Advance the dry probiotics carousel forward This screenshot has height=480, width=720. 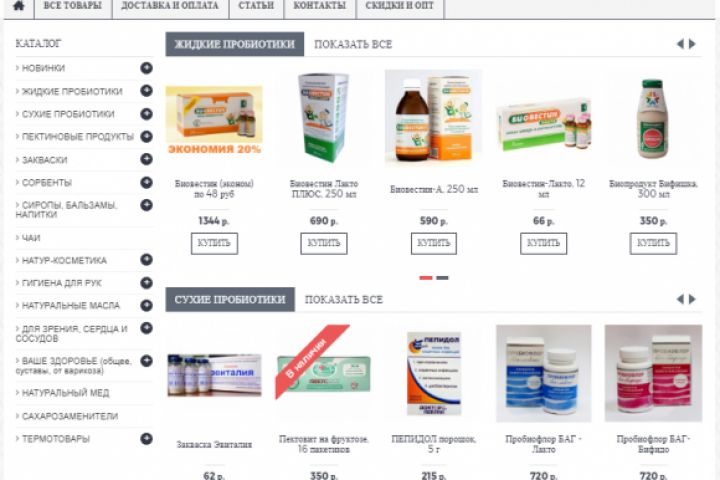click(692, 299)
